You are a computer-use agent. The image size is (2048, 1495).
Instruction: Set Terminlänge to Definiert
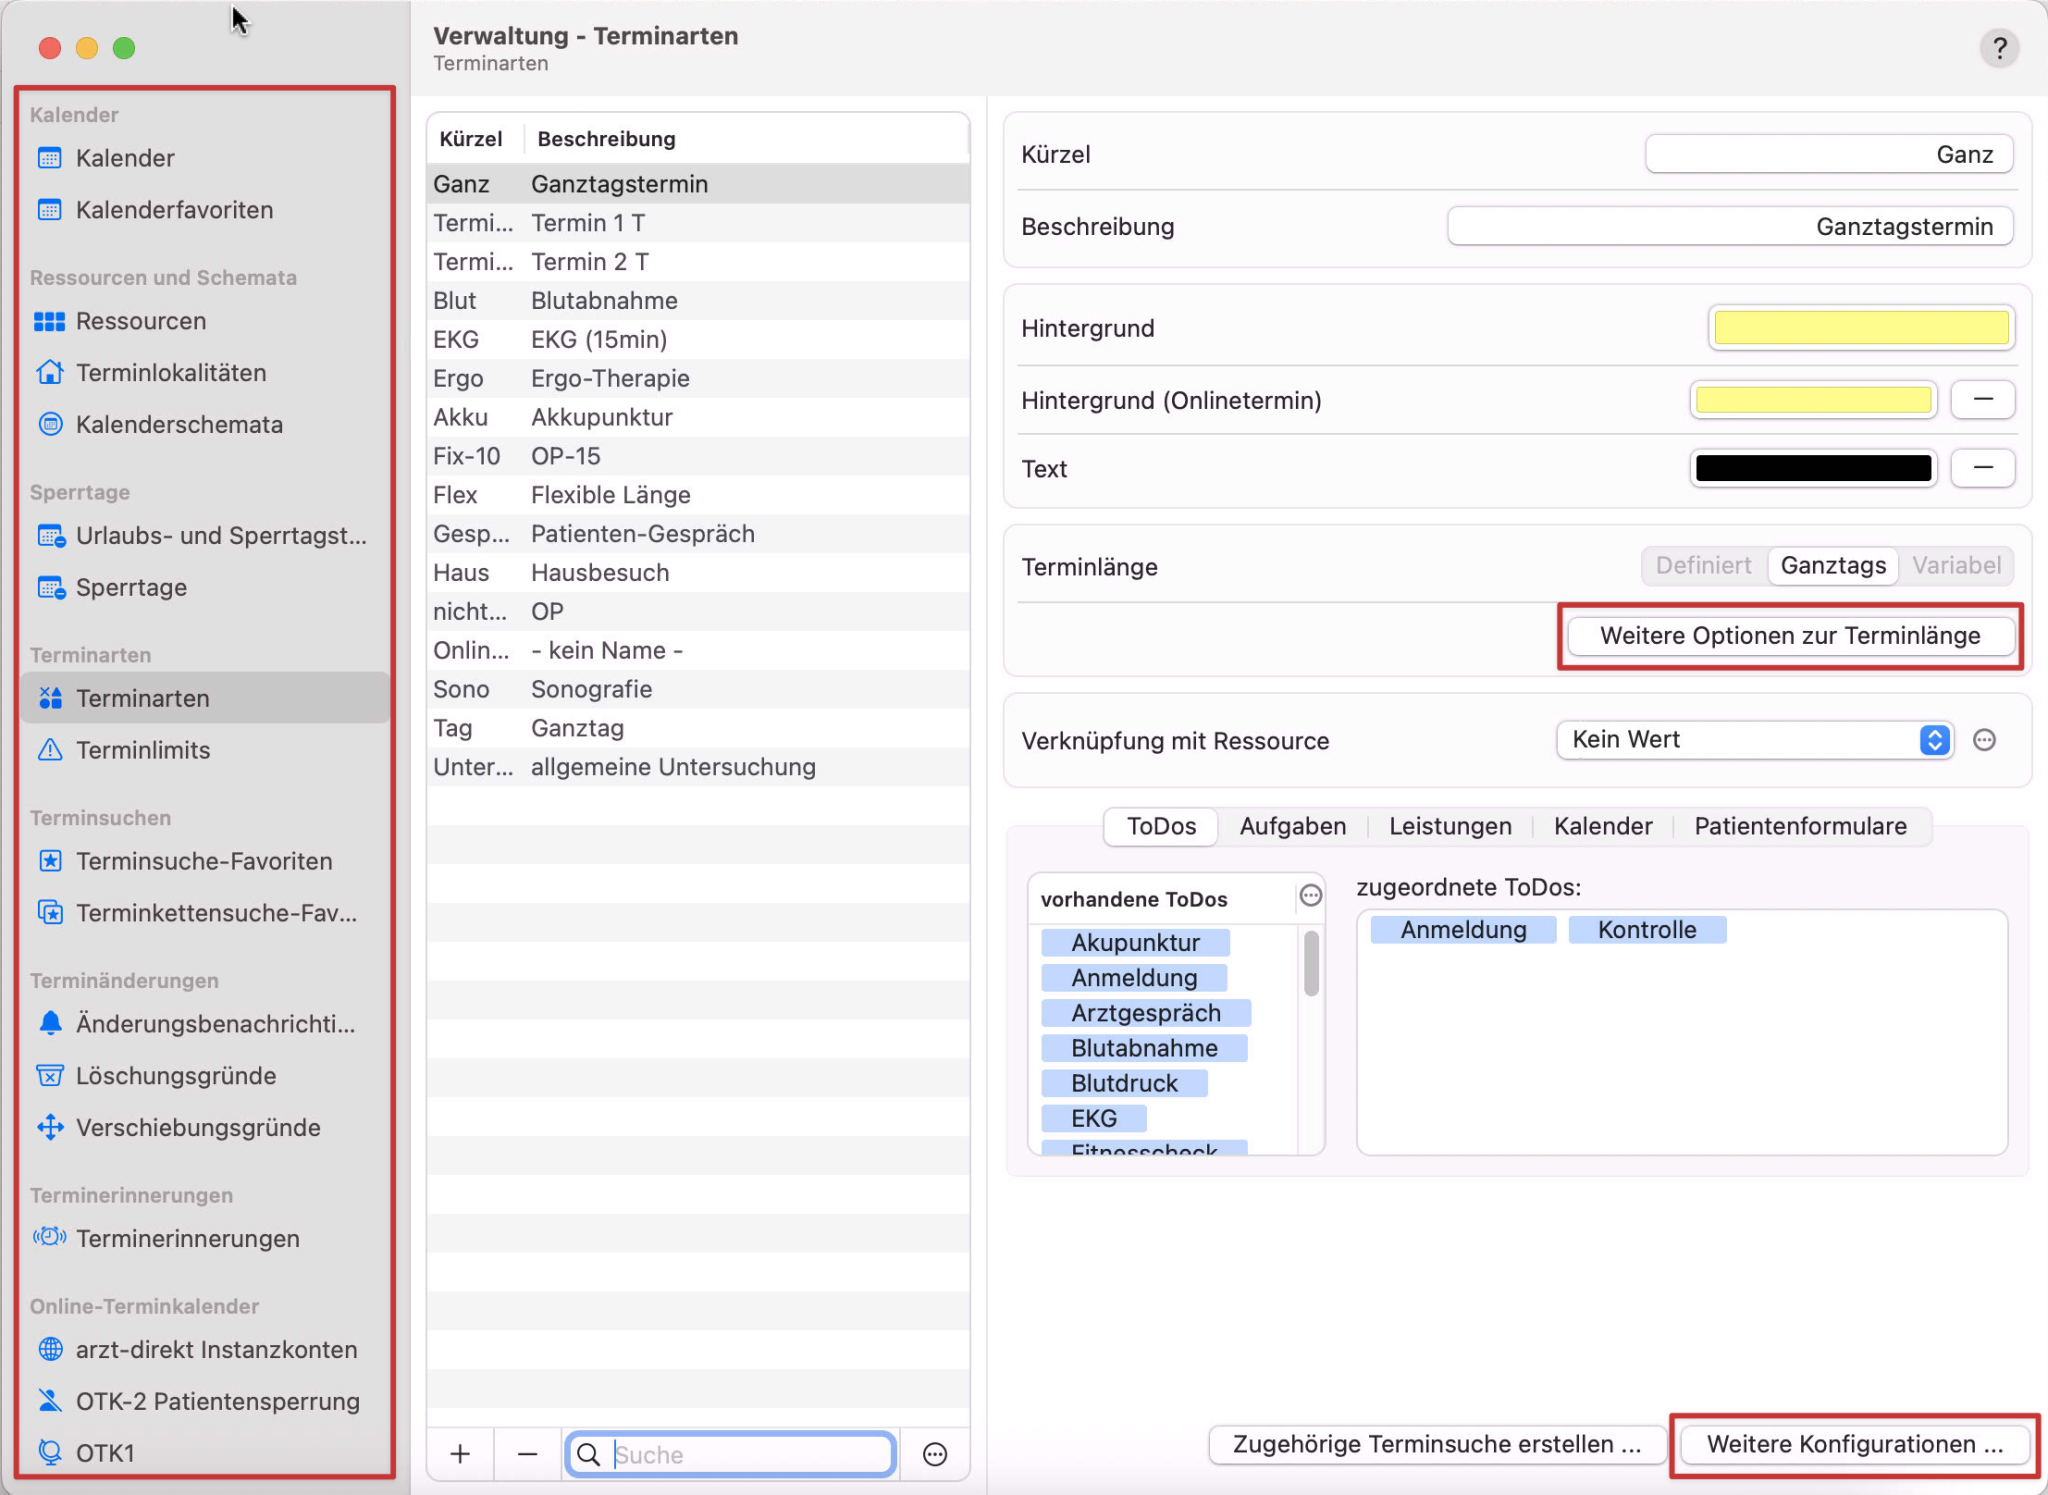pos(1703,566)
